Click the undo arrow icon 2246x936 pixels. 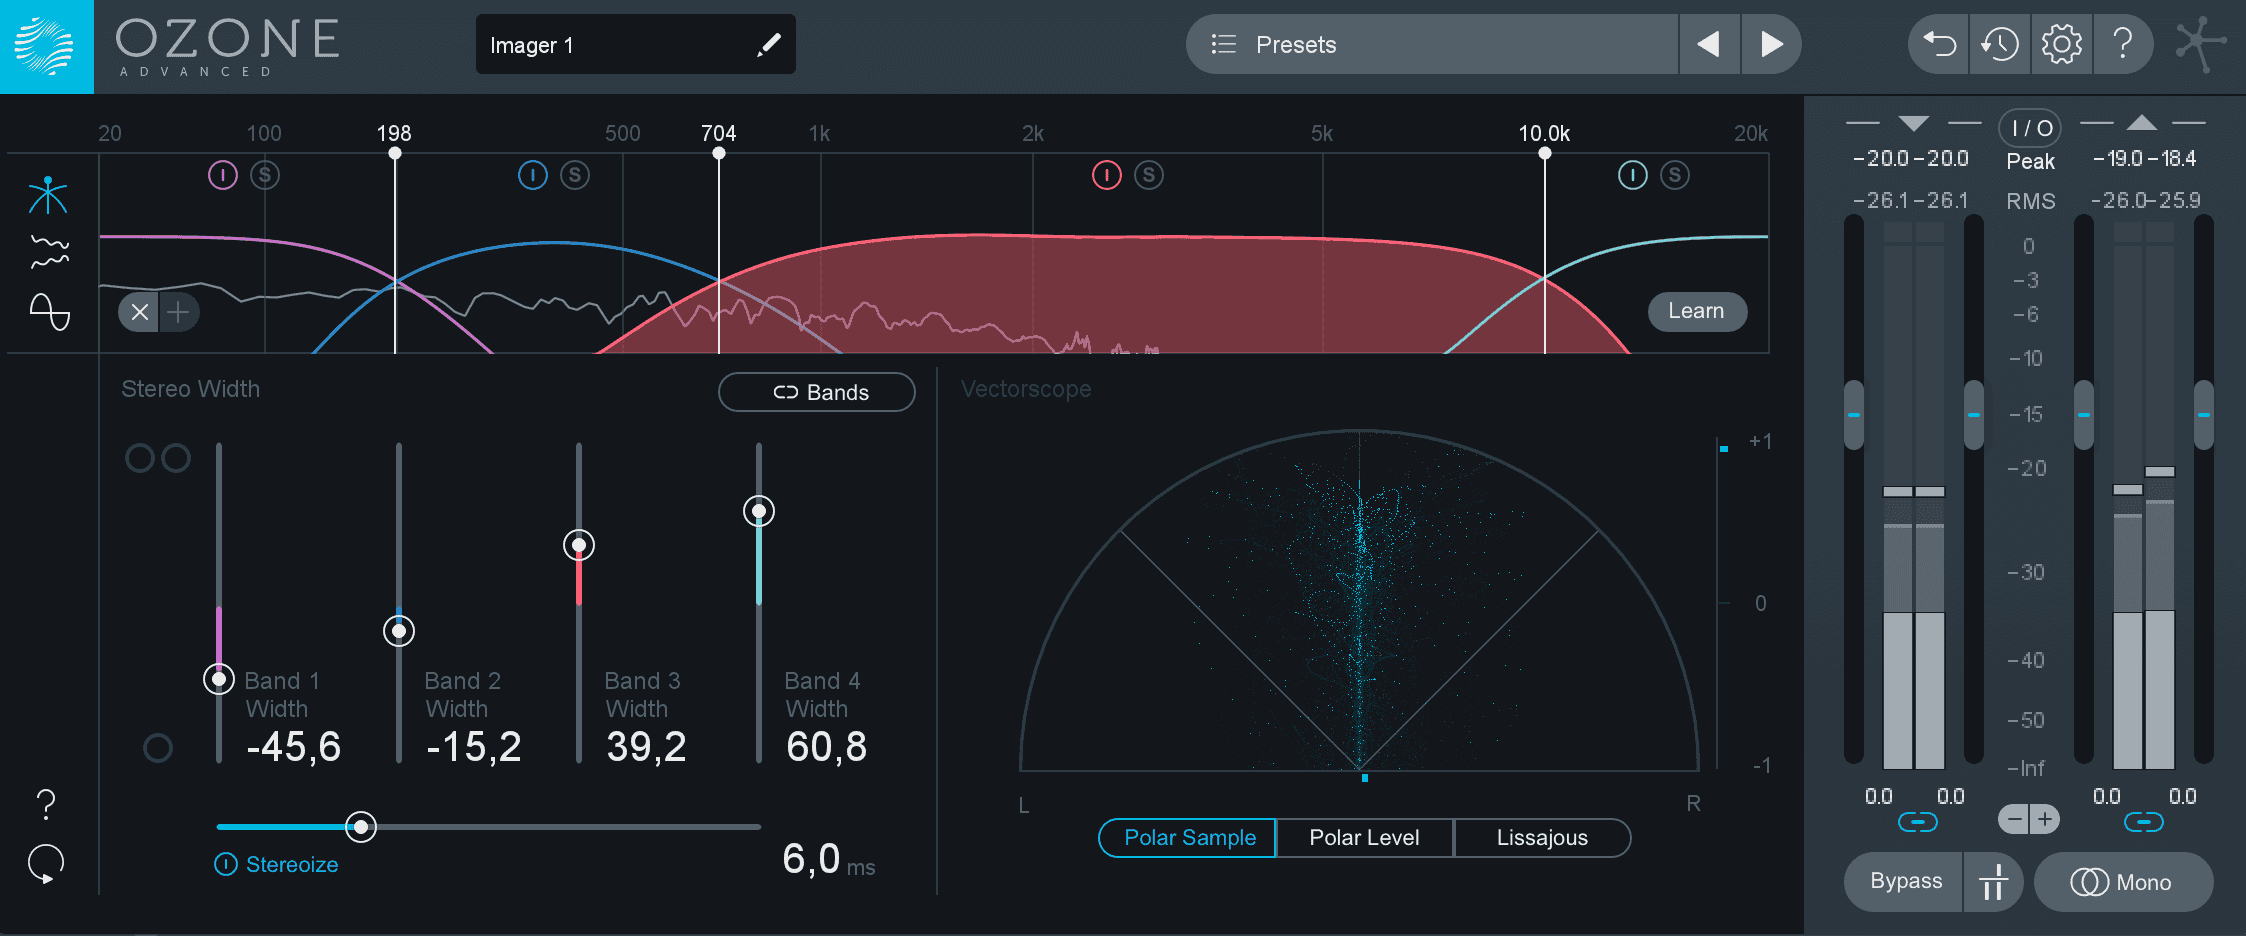coord(1939,44)
